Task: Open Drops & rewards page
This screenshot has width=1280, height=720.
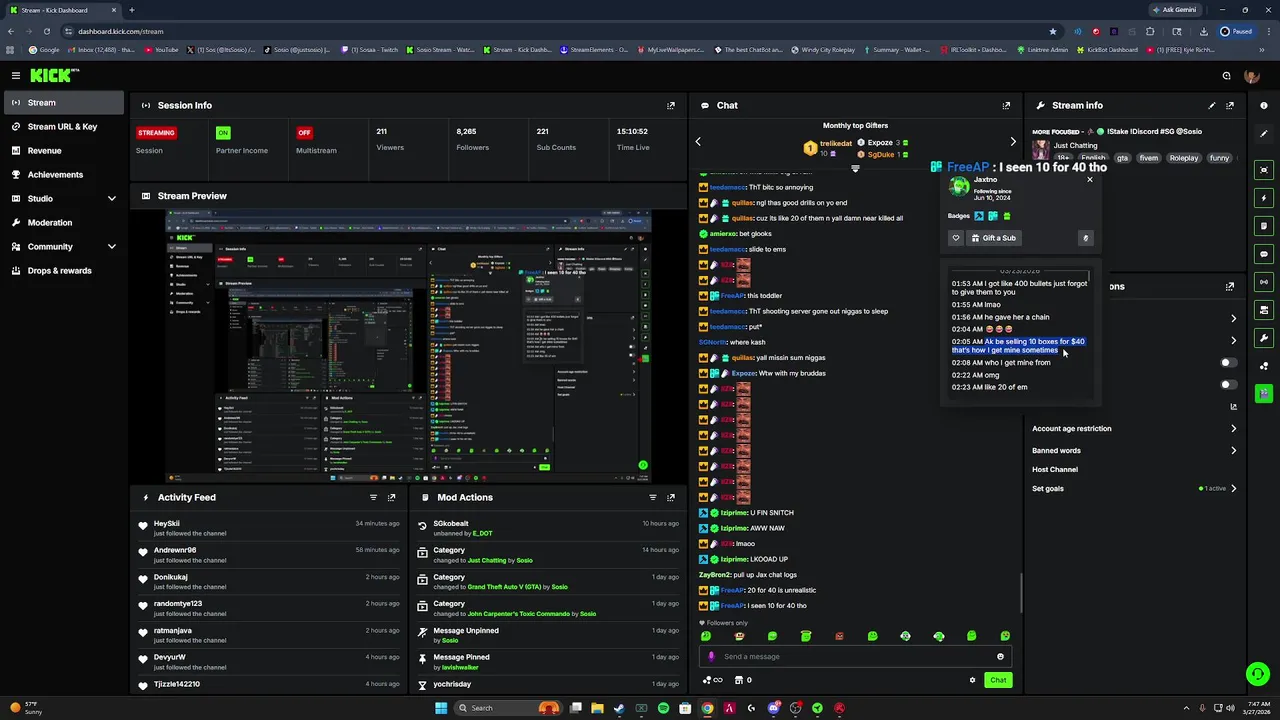Action: click(x=62, y=270)
